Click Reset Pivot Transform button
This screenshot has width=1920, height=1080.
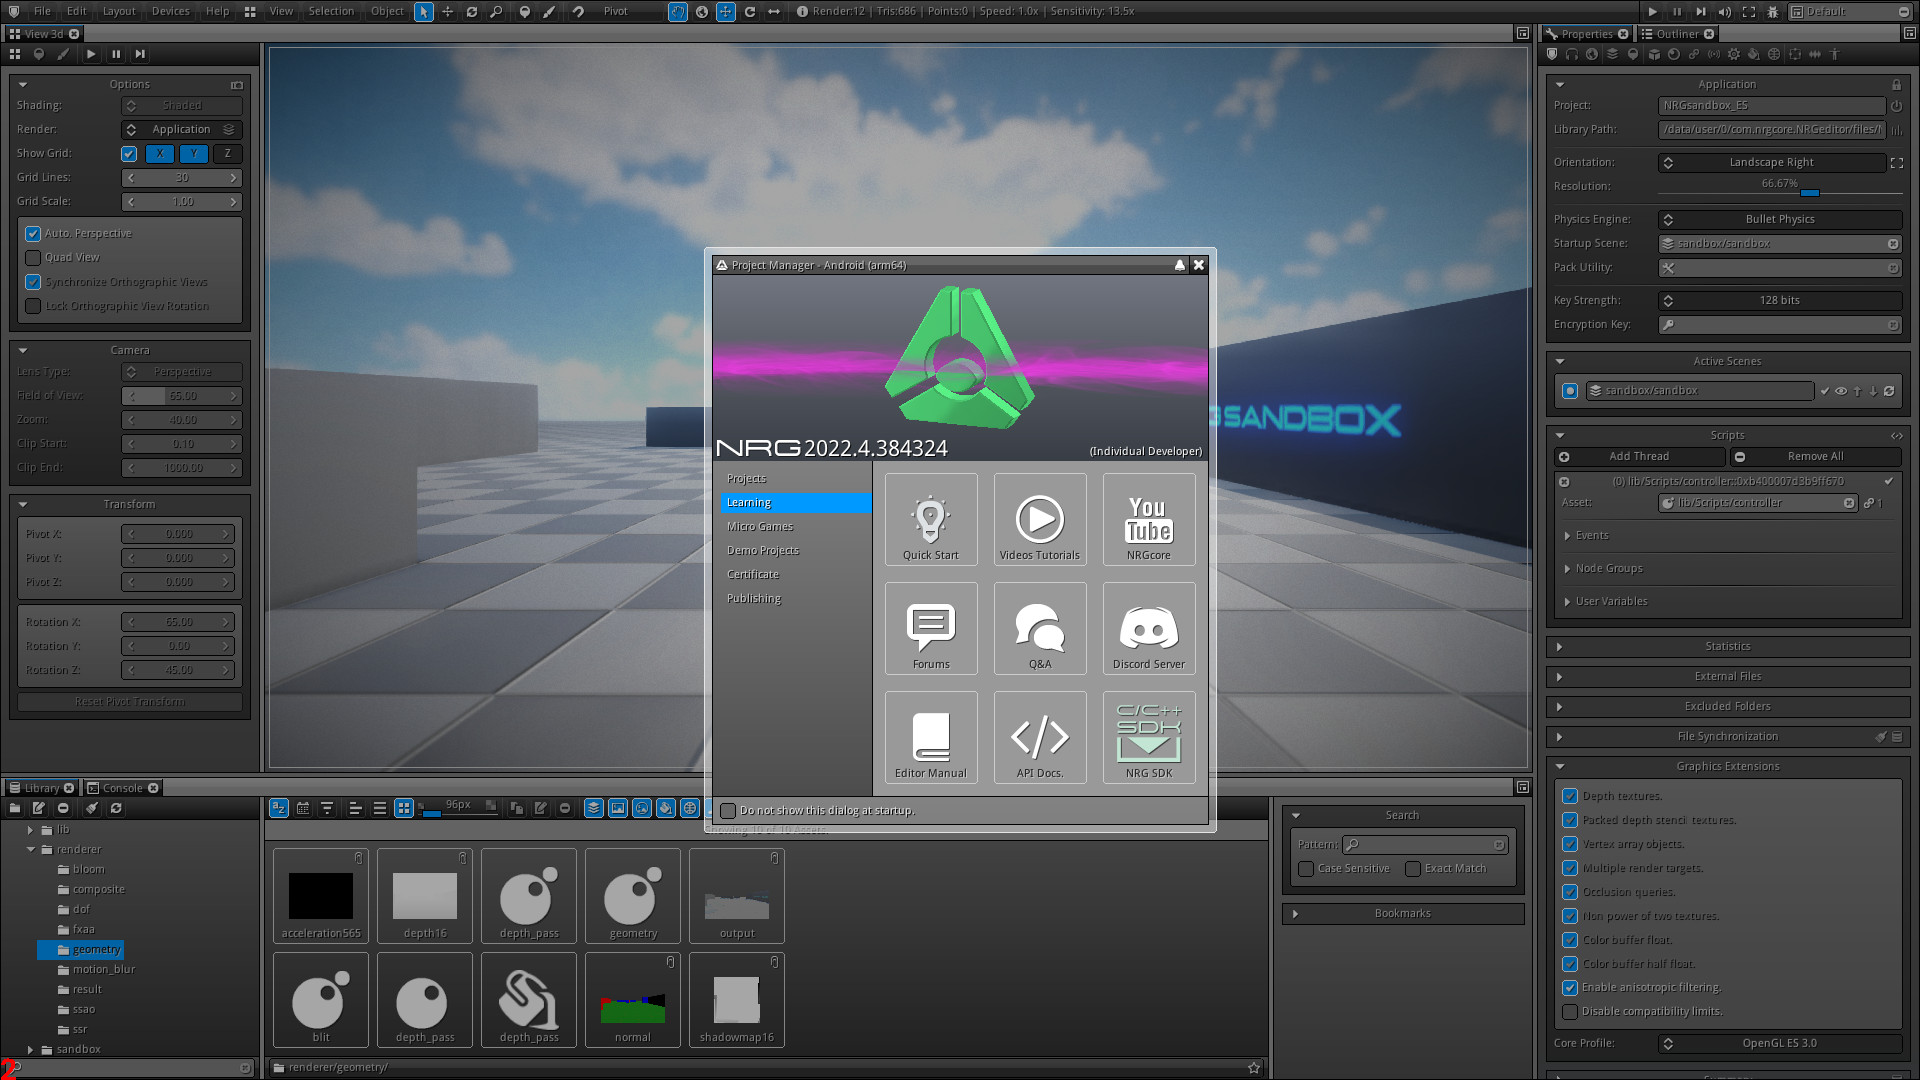click(130, 702)
